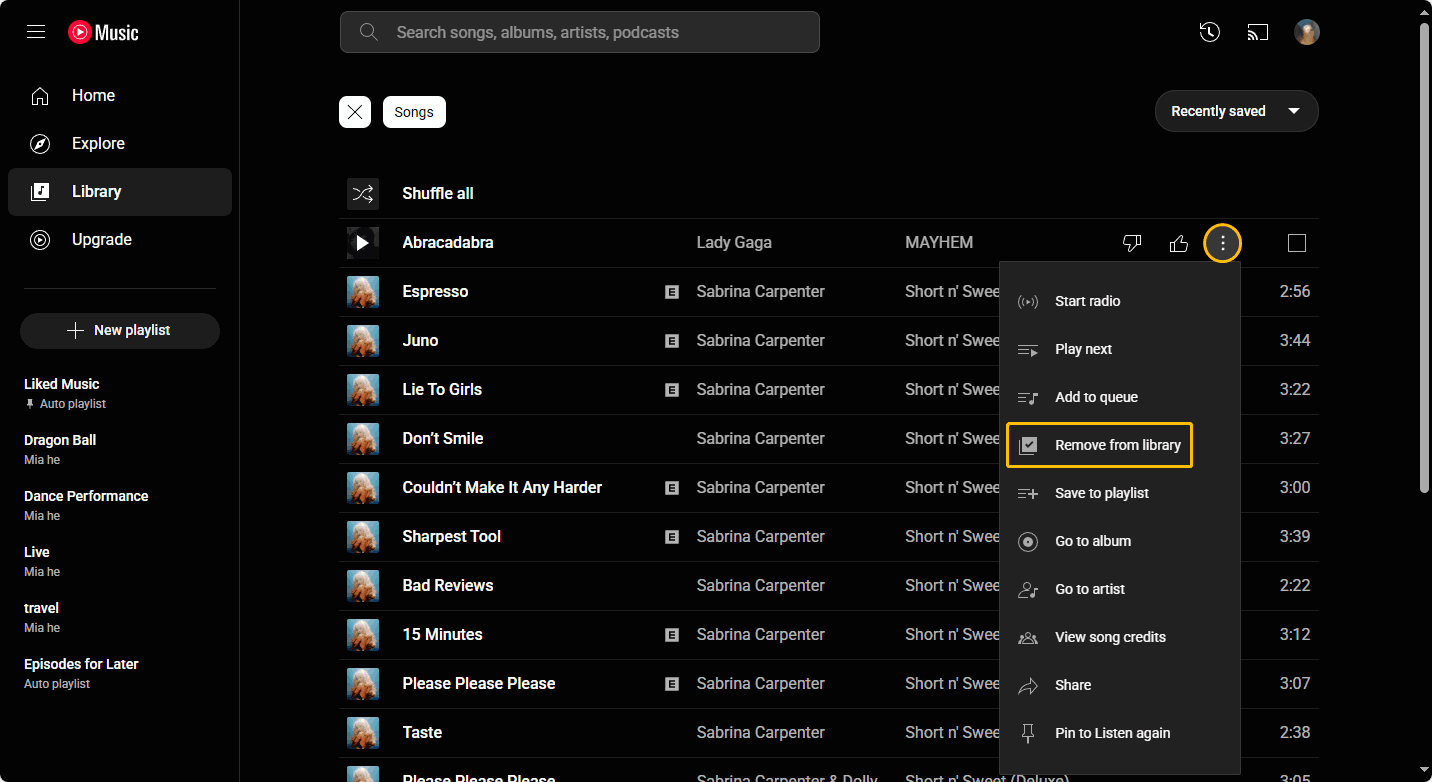1432x782 pixels.
Task: Play Abracadabra using its play button
Action: tap(363, 243)
